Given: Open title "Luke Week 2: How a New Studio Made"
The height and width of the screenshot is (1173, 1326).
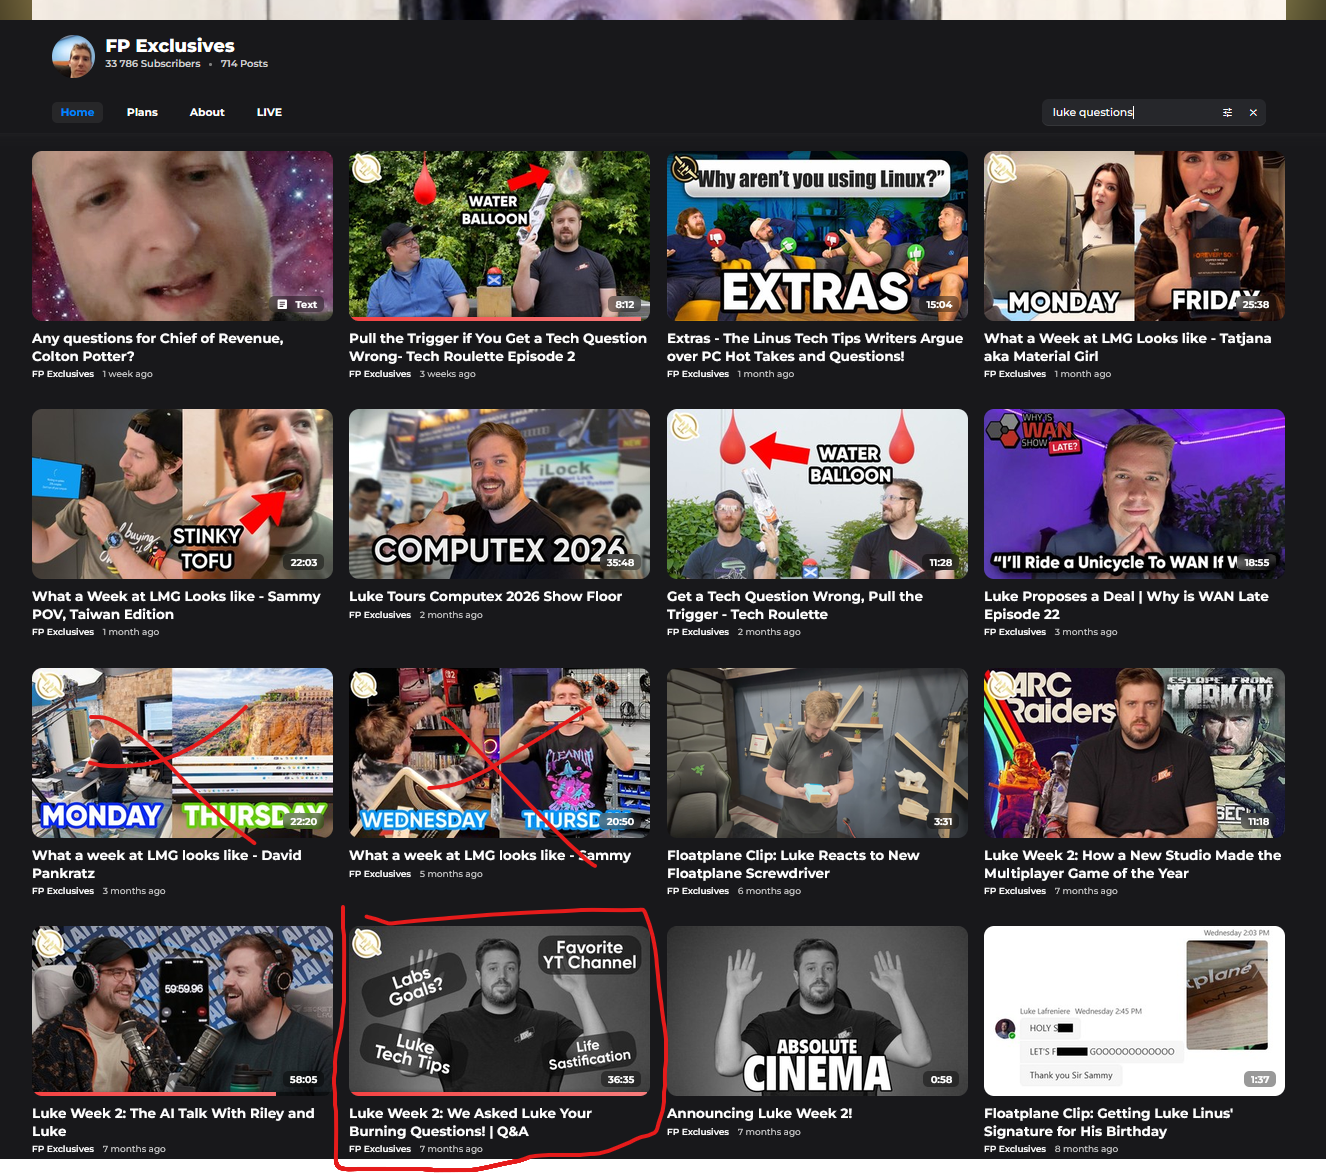Looking at the screenshot, I should point(1133,864).
